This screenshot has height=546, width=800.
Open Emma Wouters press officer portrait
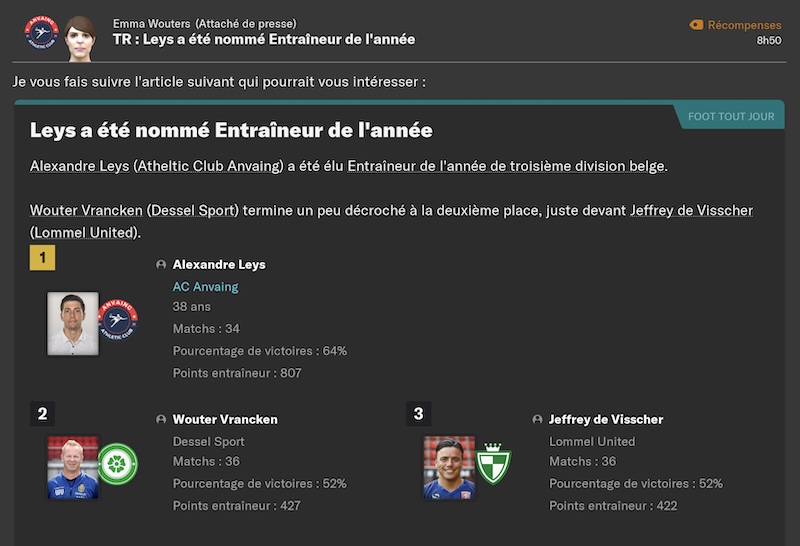click(80, 39)
